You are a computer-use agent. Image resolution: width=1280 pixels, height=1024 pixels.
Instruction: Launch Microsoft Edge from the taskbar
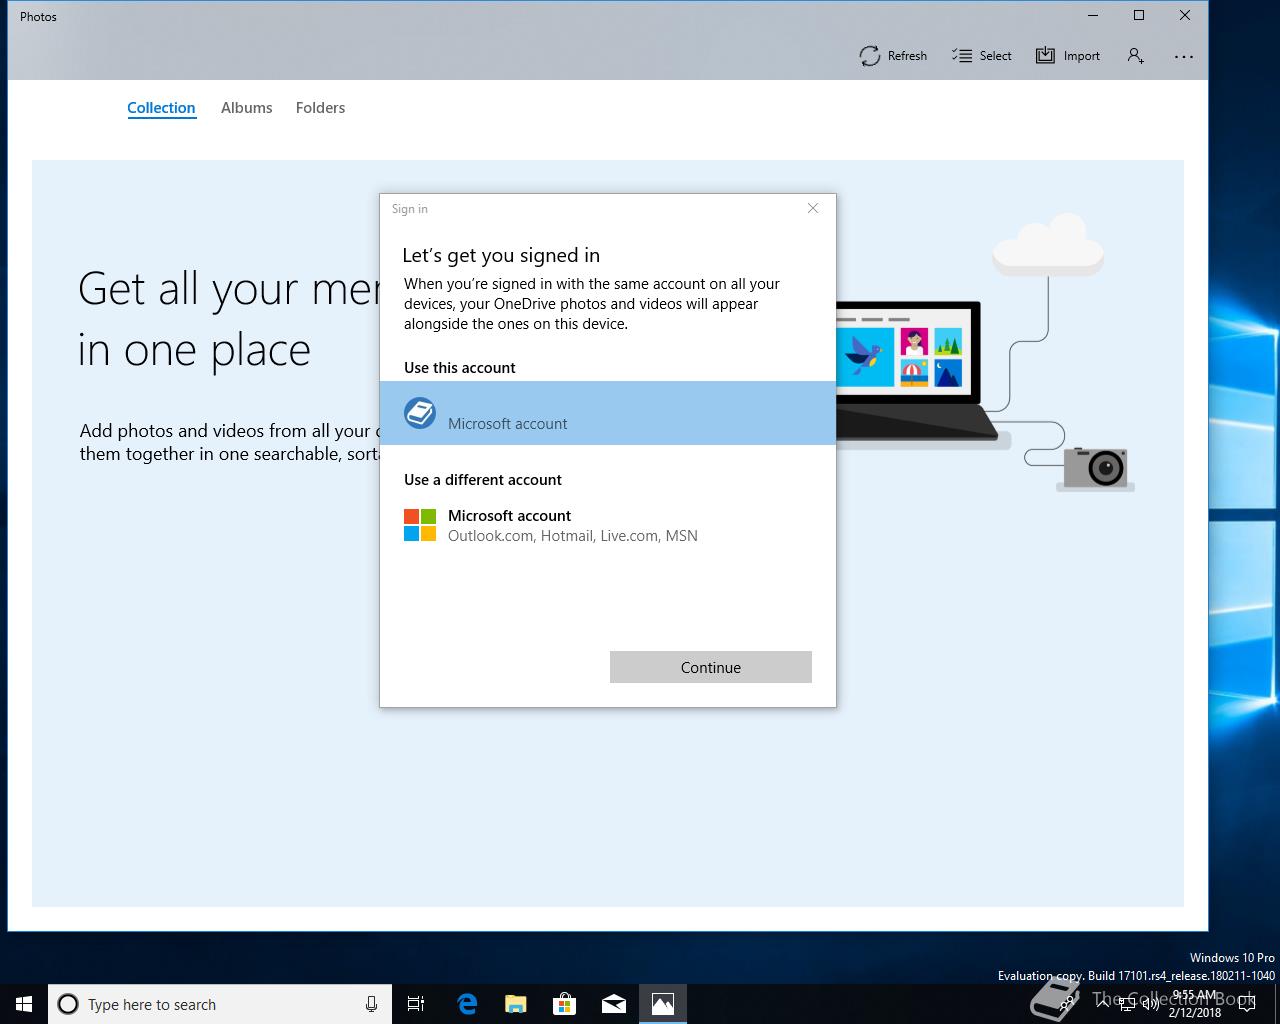coord(467,1004)
